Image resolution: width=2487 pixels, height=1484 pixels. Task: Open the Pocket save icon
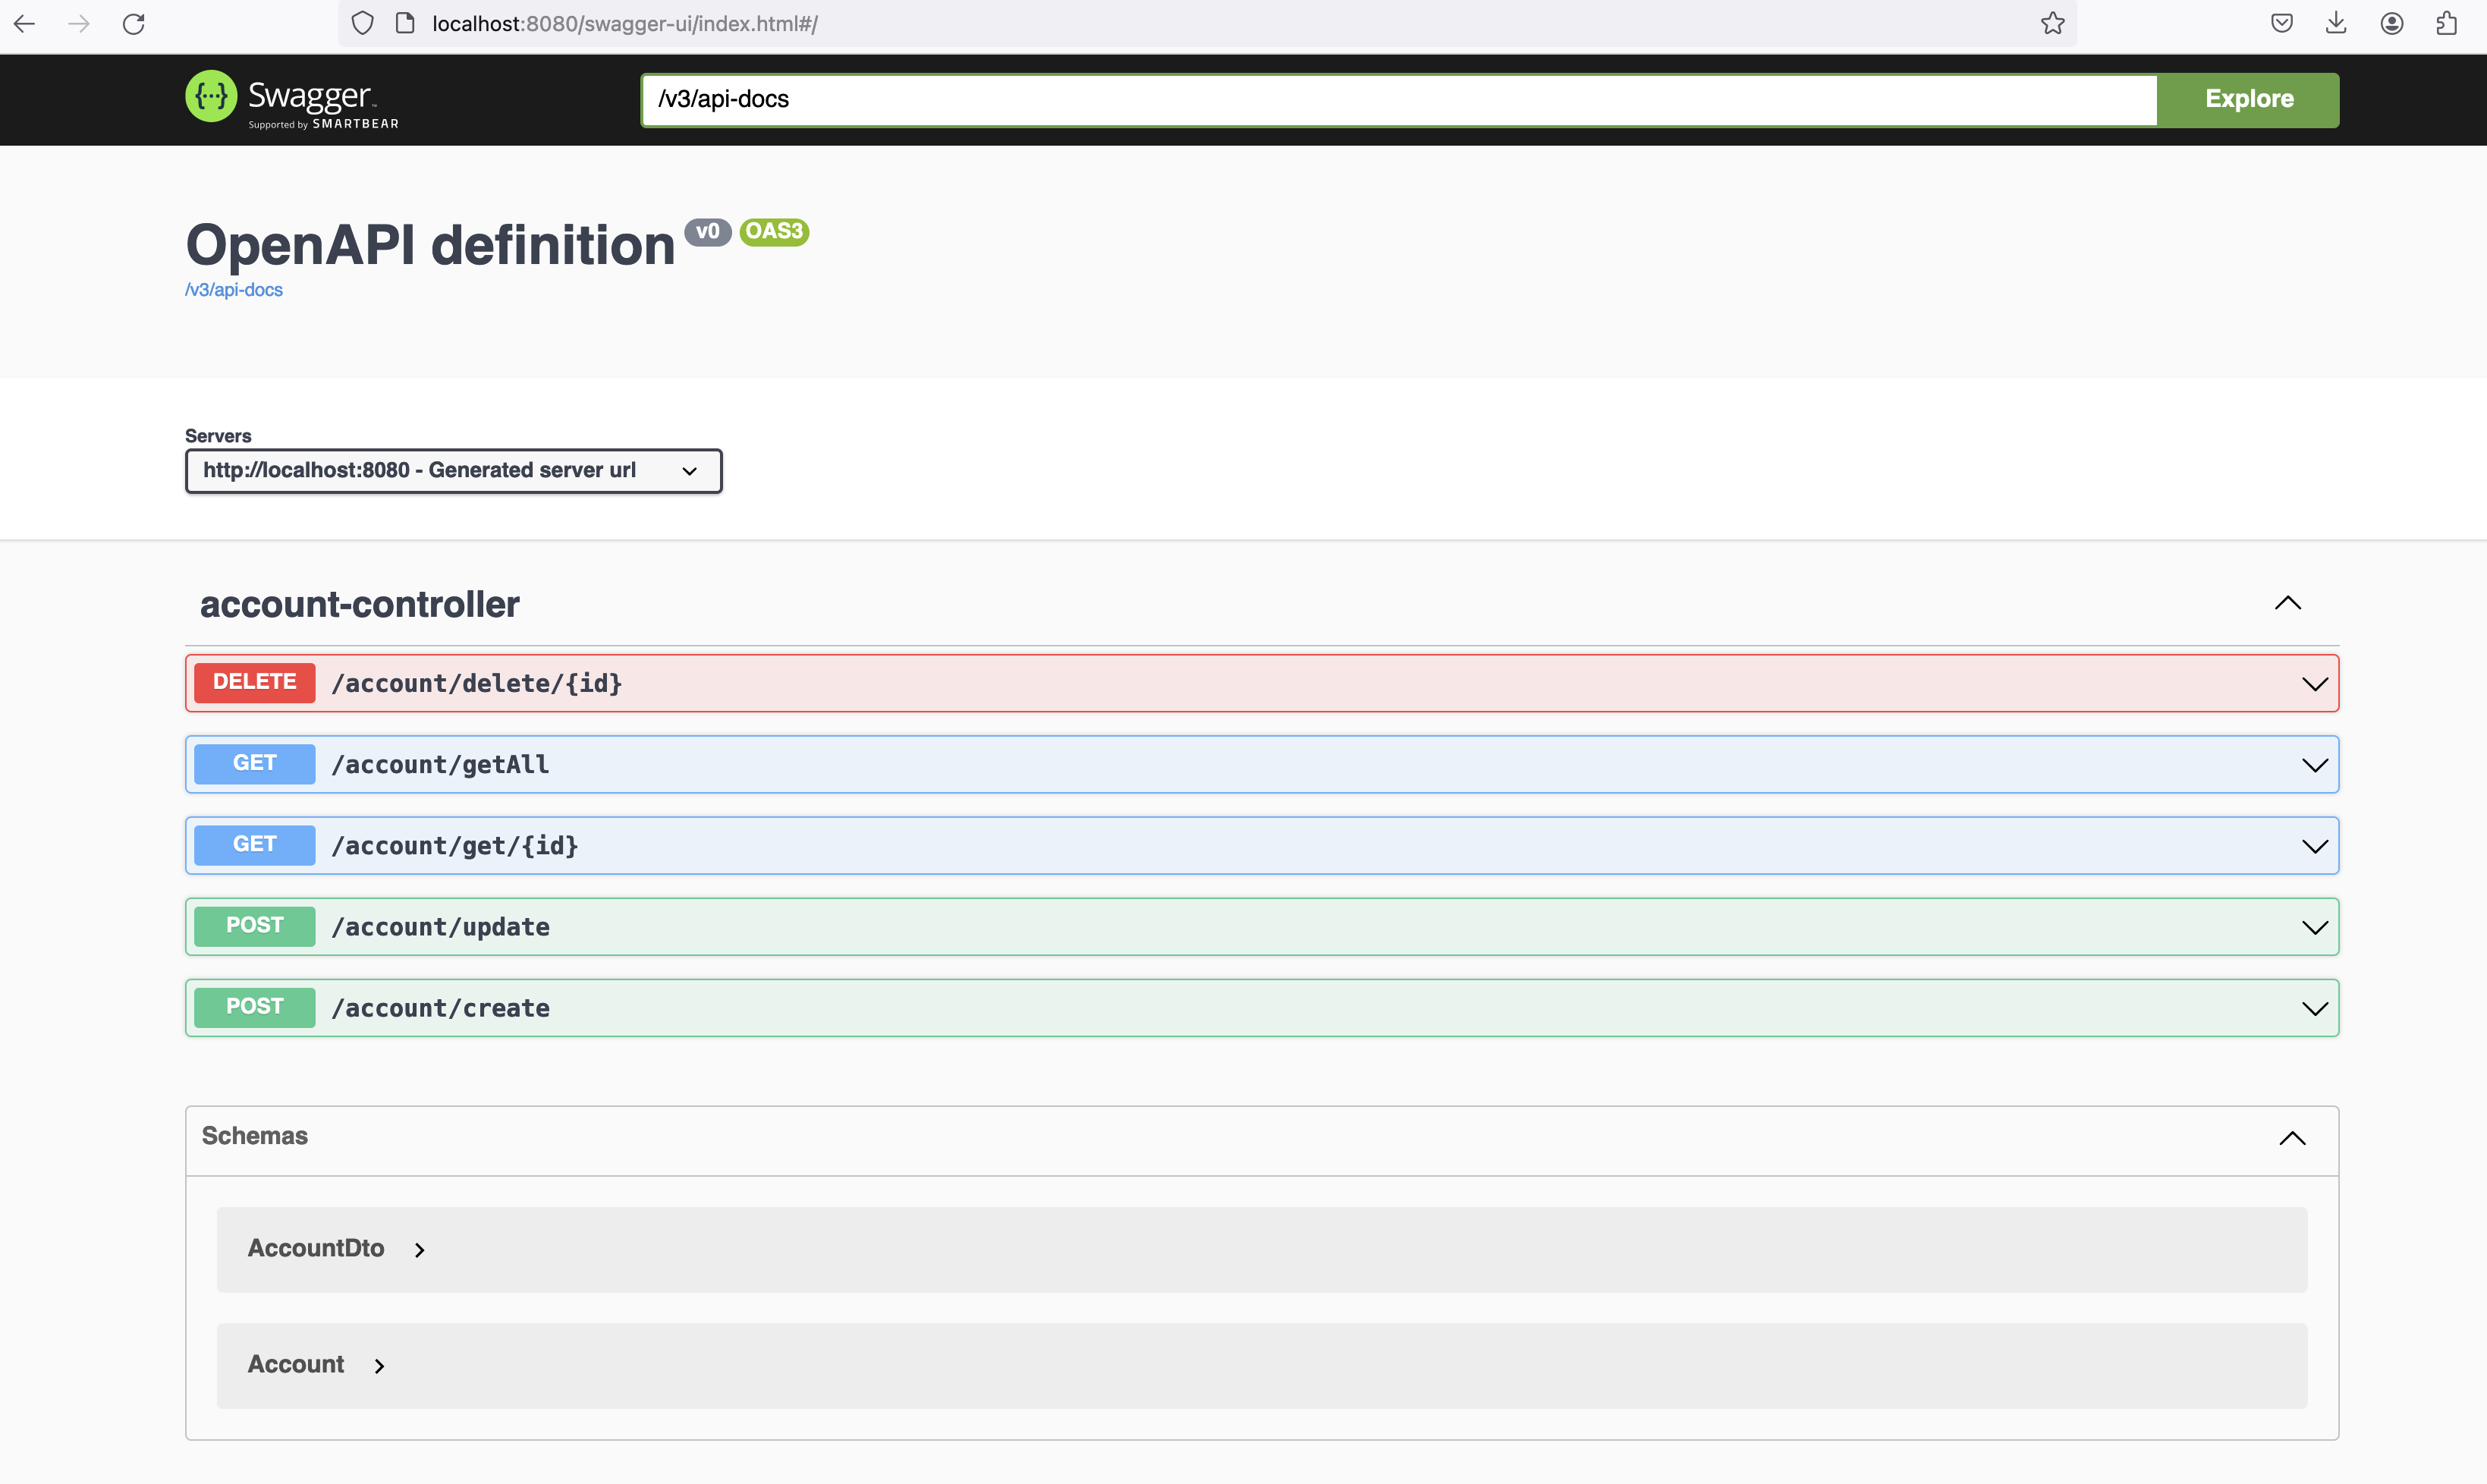2281,24
